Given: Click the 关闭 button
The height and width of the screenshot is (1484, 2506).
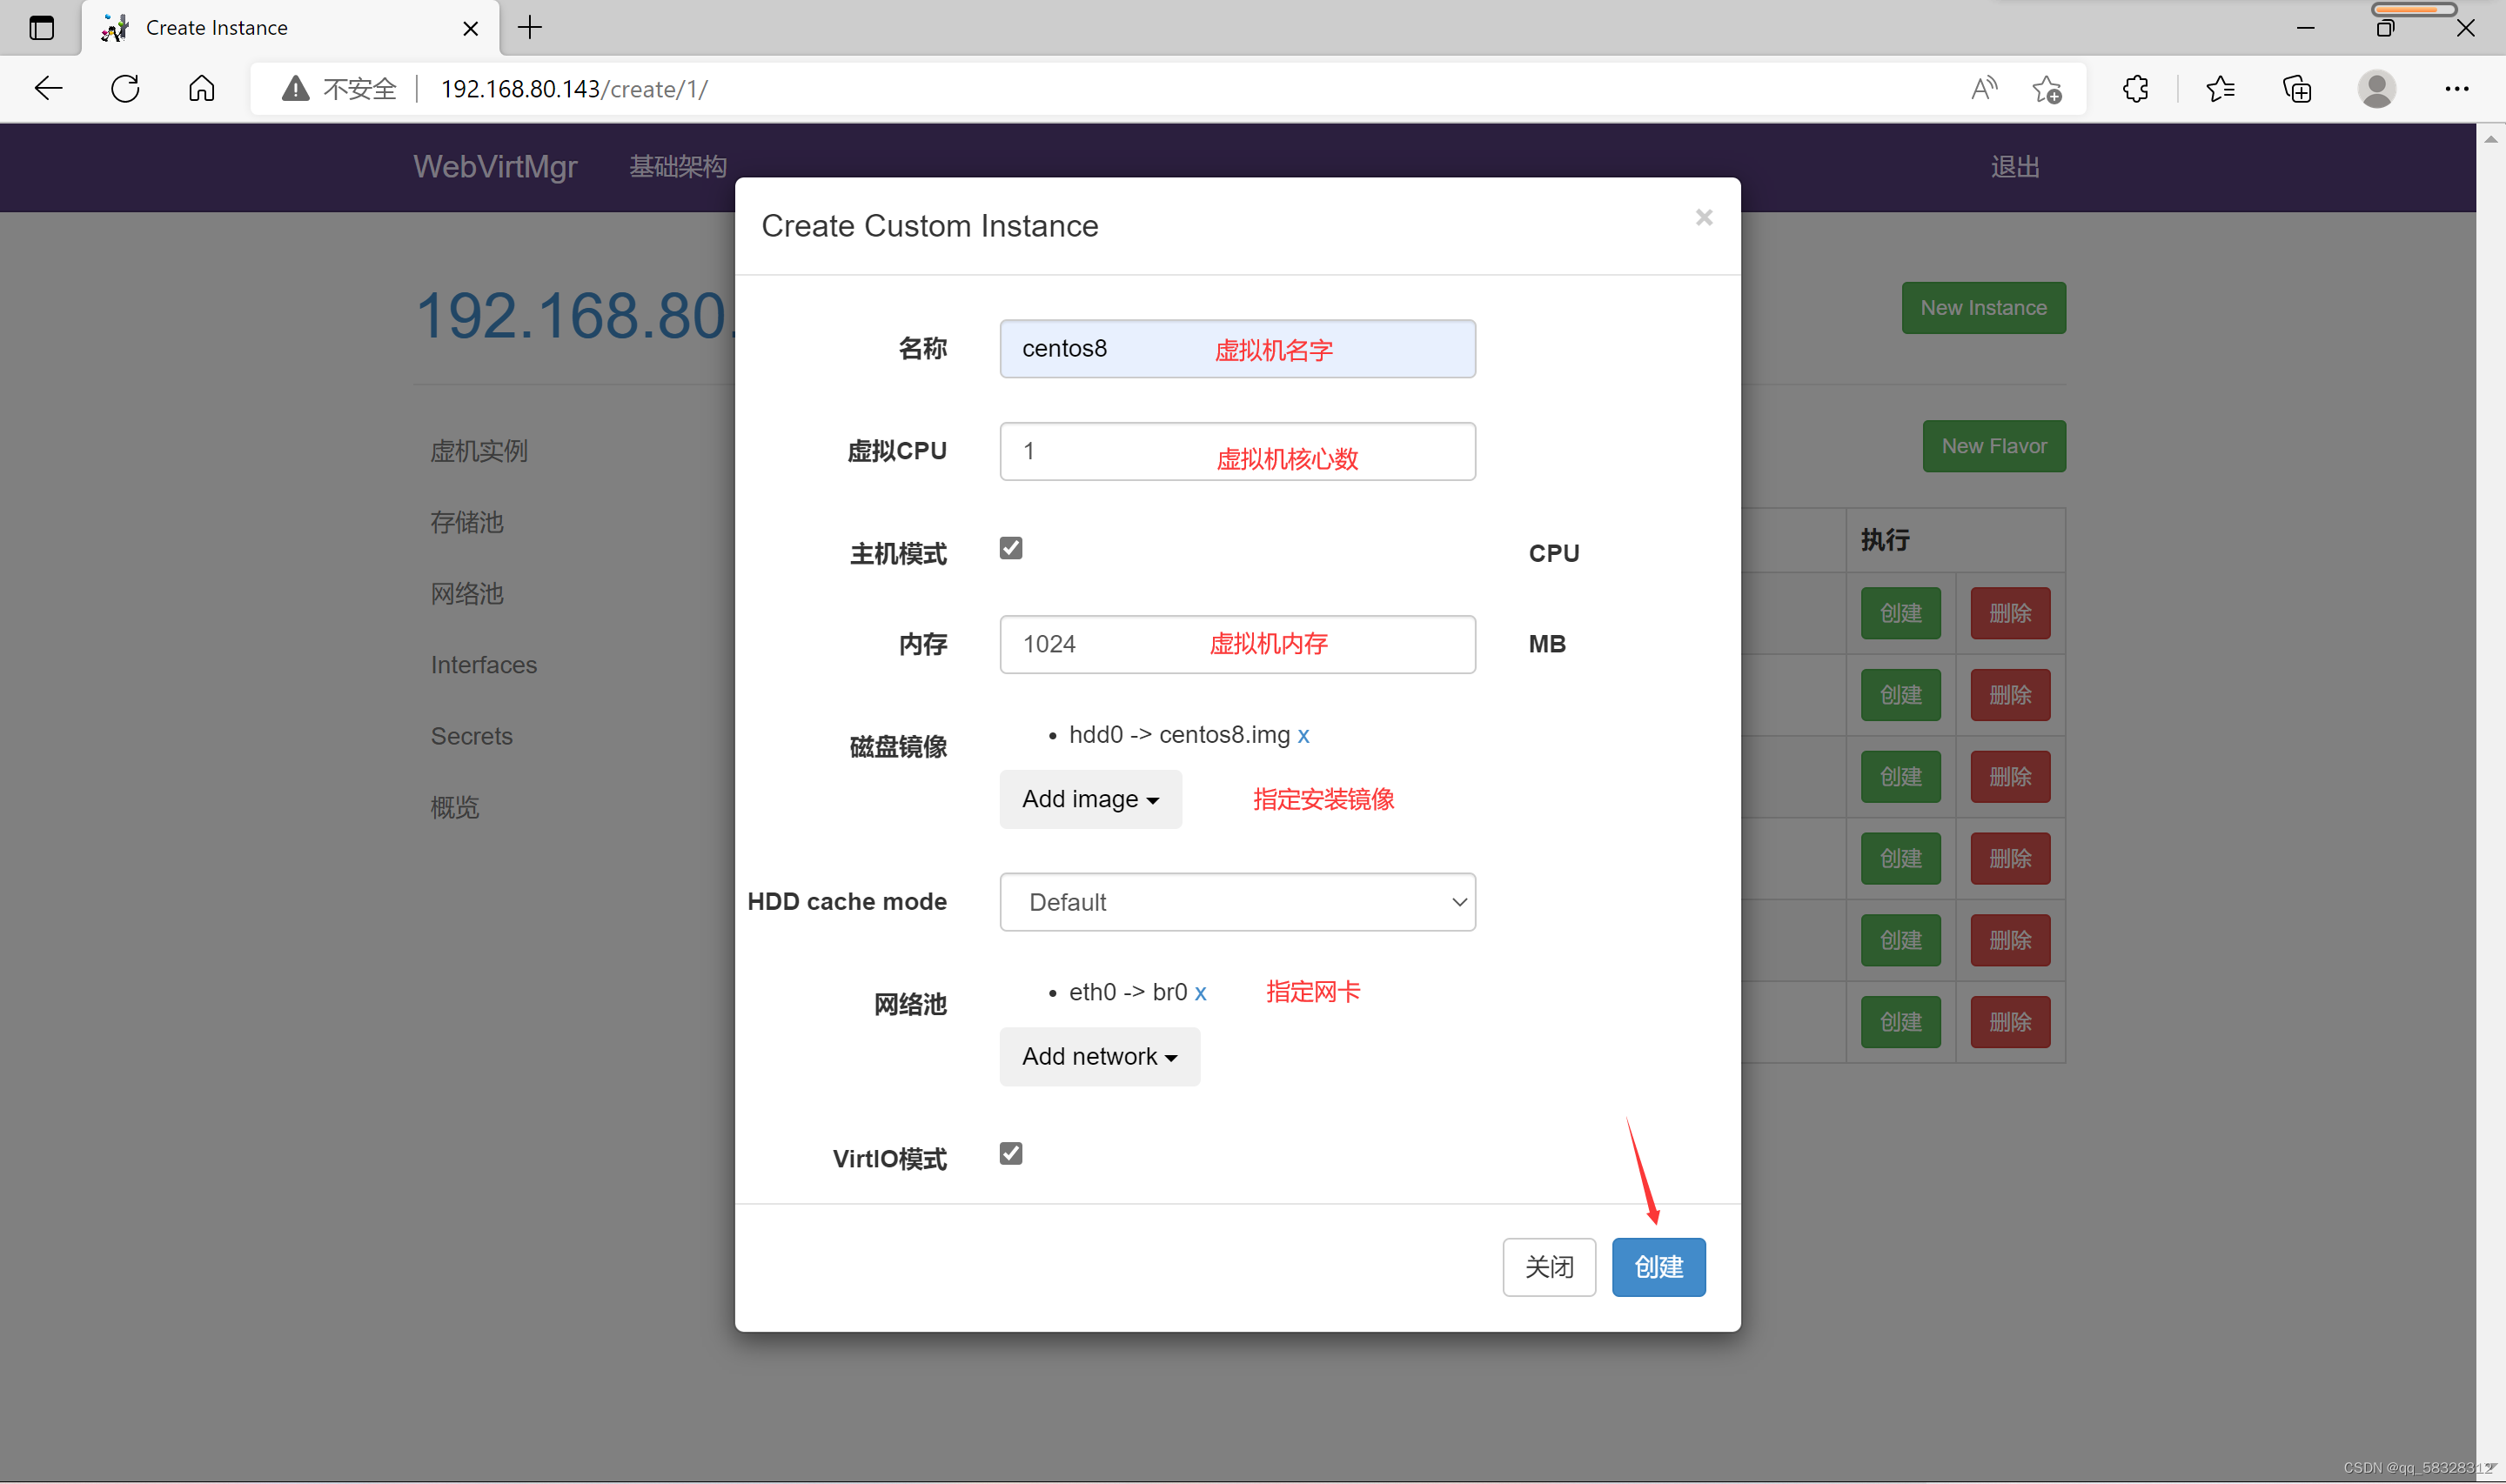Looking at the screenshot, I should tap(1548, 1267).
